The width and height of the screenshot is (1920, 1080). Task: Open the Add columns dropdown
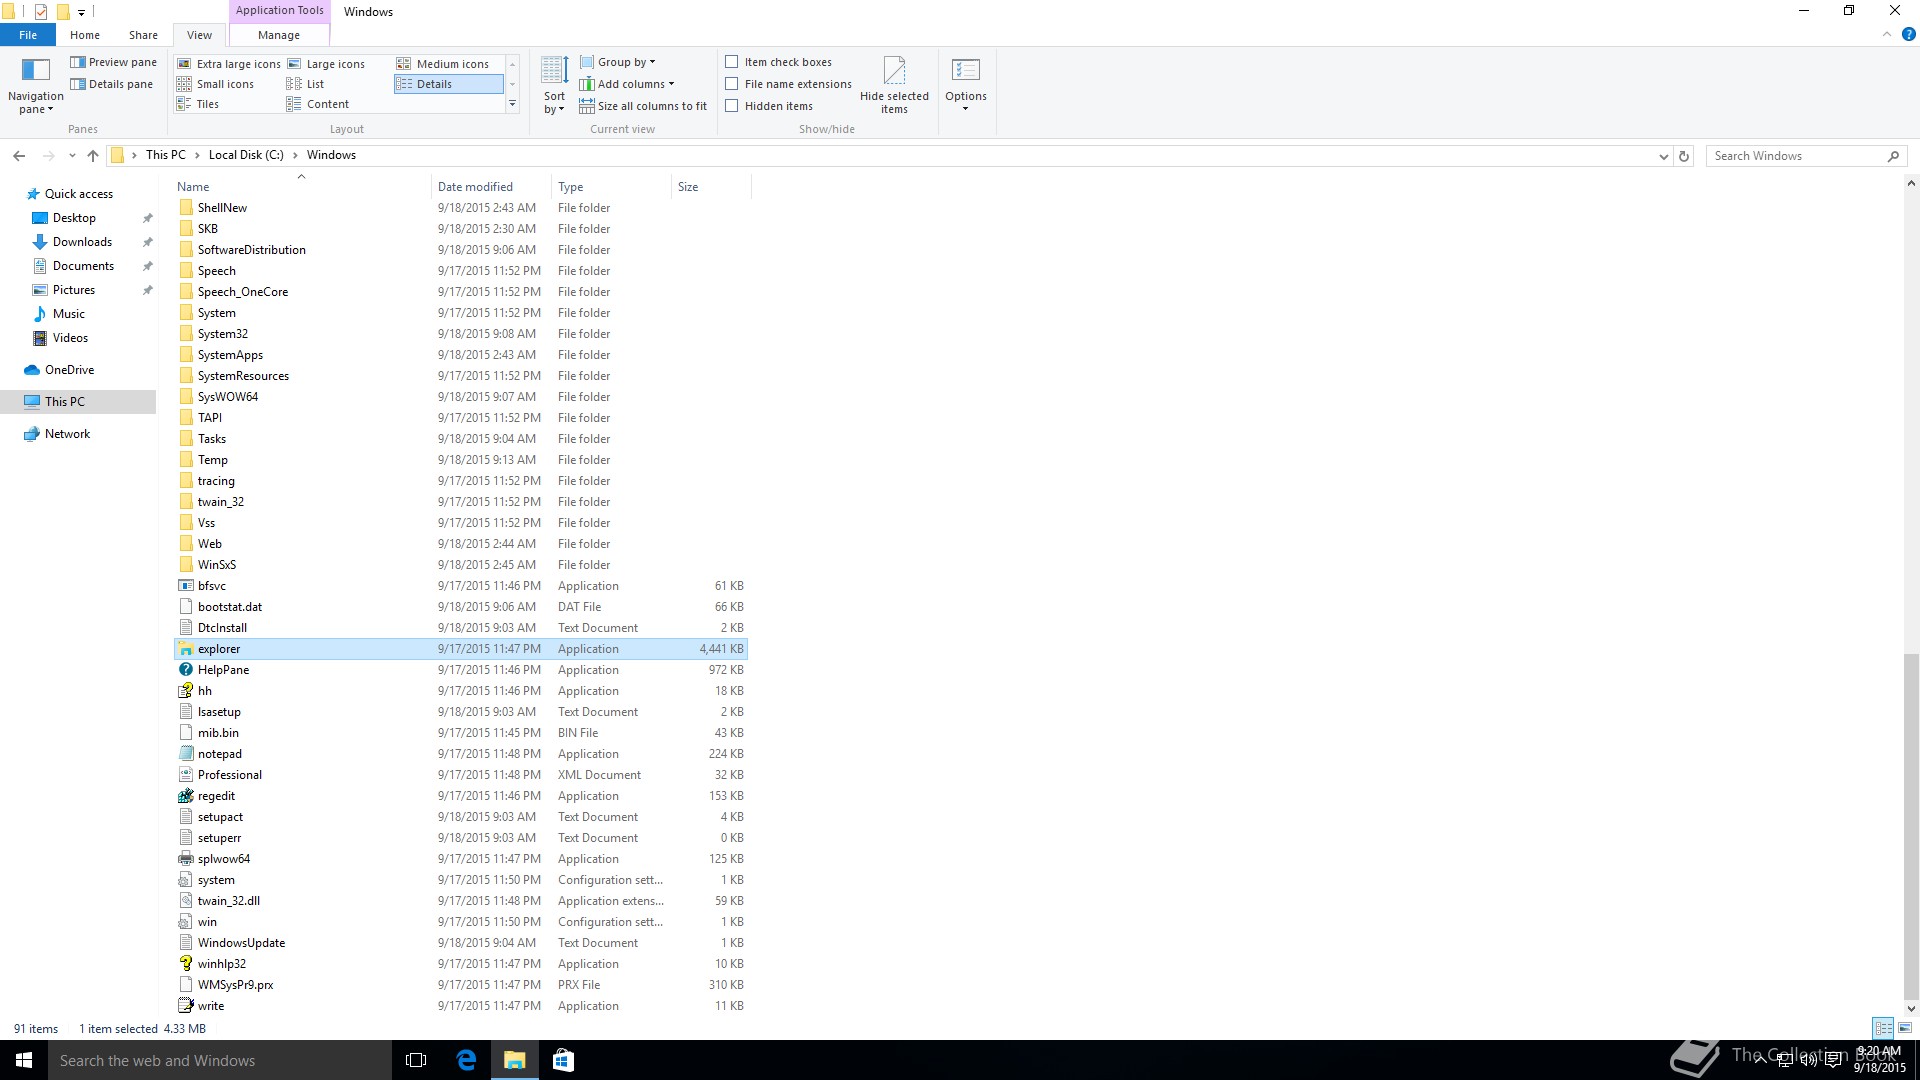[x=633, y=84]
